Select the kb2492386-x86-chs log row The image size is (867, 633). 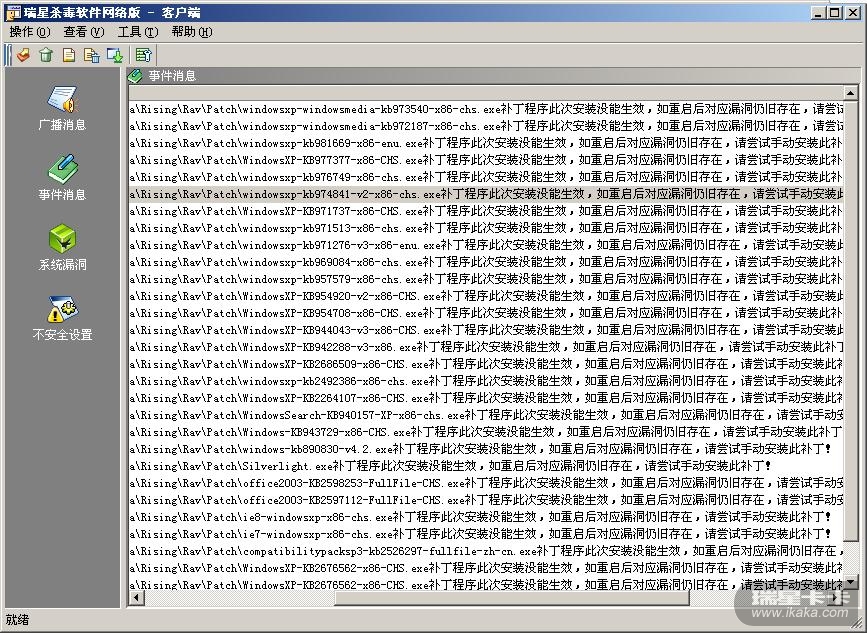[x=486, y=381]
